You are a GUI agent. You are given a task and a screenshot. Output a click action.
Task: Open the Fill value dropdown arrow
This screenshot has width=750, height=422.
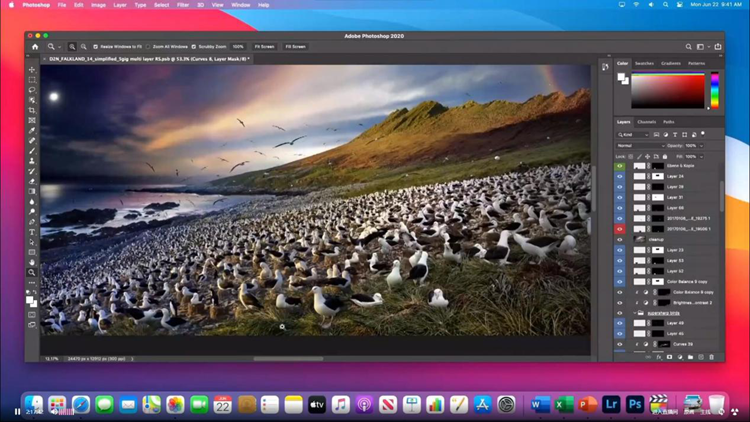coord(702,157)
